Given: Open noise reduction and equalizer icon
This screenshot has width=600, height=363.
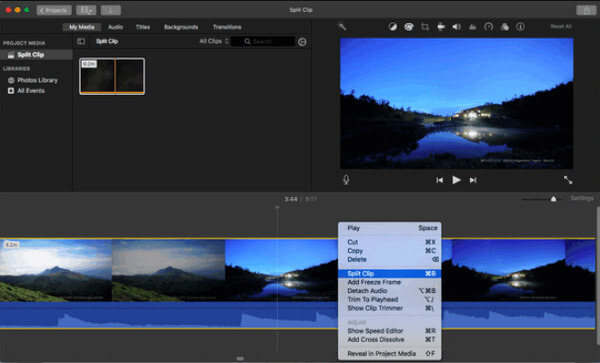Looking at the screenshot, I should [473, 26].
